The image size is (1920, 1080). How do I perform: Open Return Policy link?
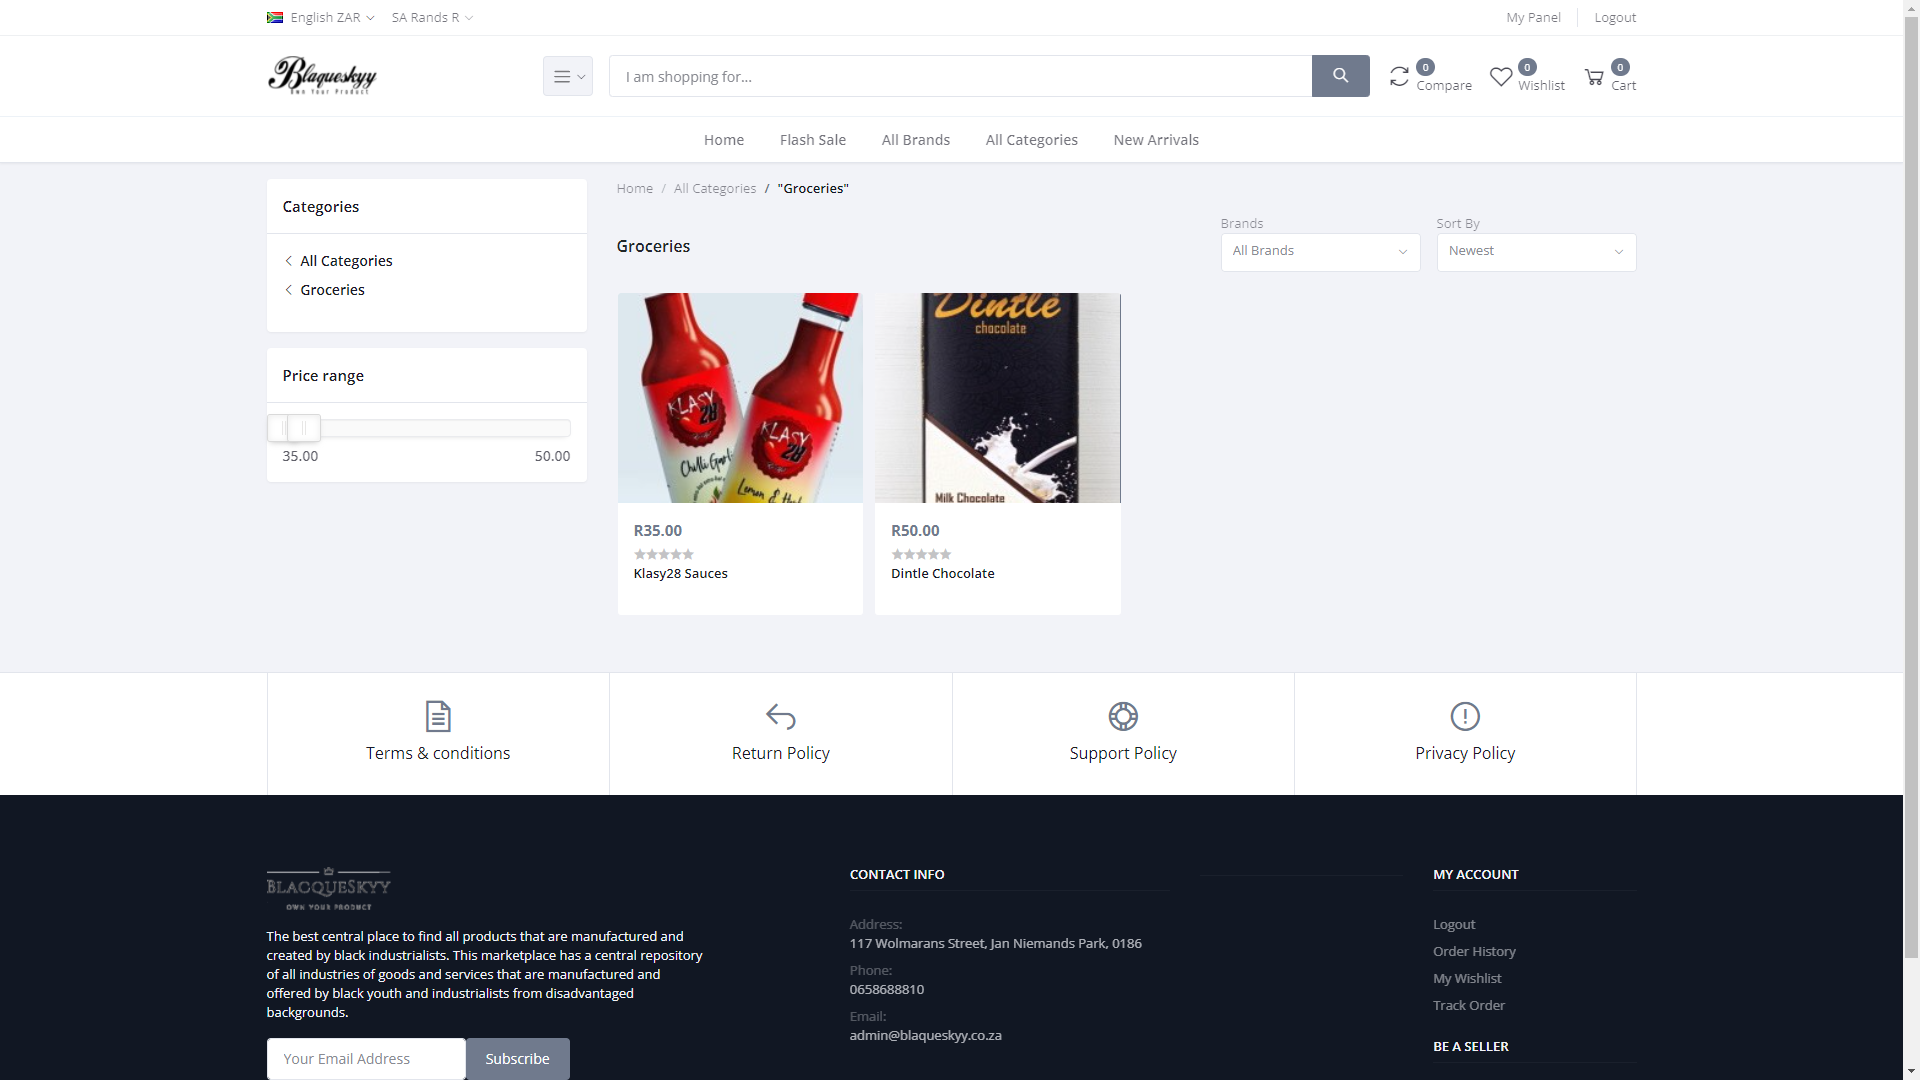click(780, 753)
